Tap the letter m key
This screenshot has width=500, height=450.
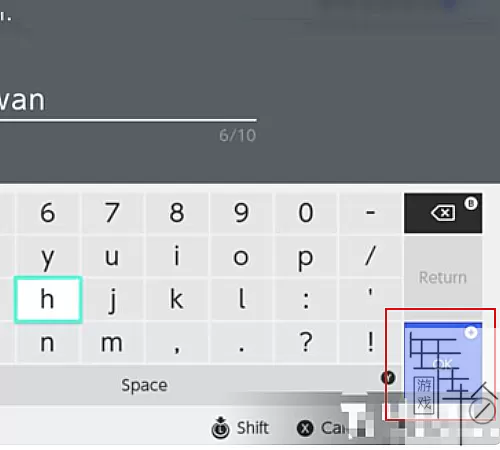(x=113, y=342)
